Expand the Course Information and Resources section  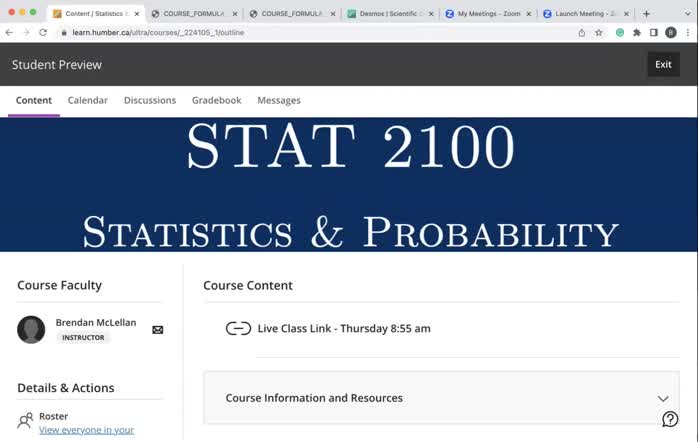pos(662,399)
